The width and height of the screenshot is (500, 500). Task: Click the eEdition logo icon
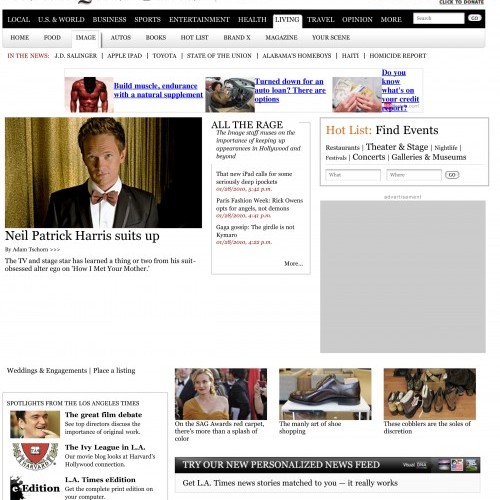(35, 488)
